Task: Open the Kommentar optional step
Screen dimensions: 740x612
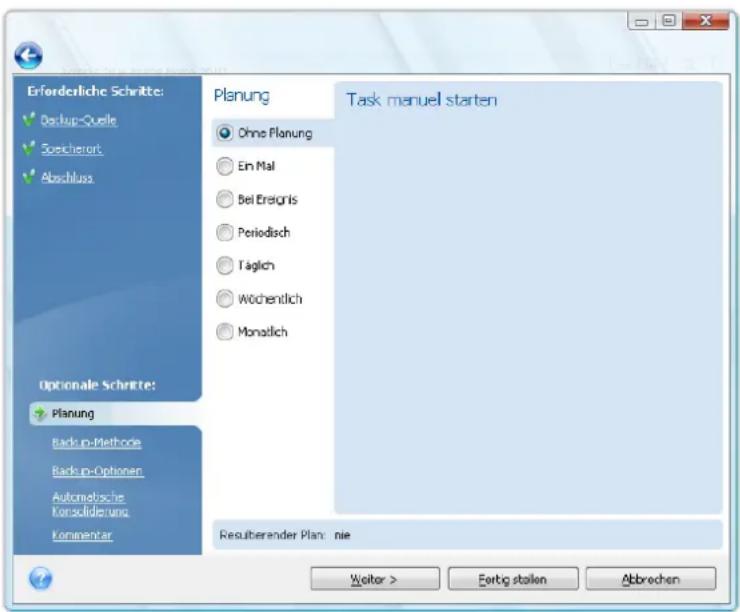Action: (x=82, y=535)
